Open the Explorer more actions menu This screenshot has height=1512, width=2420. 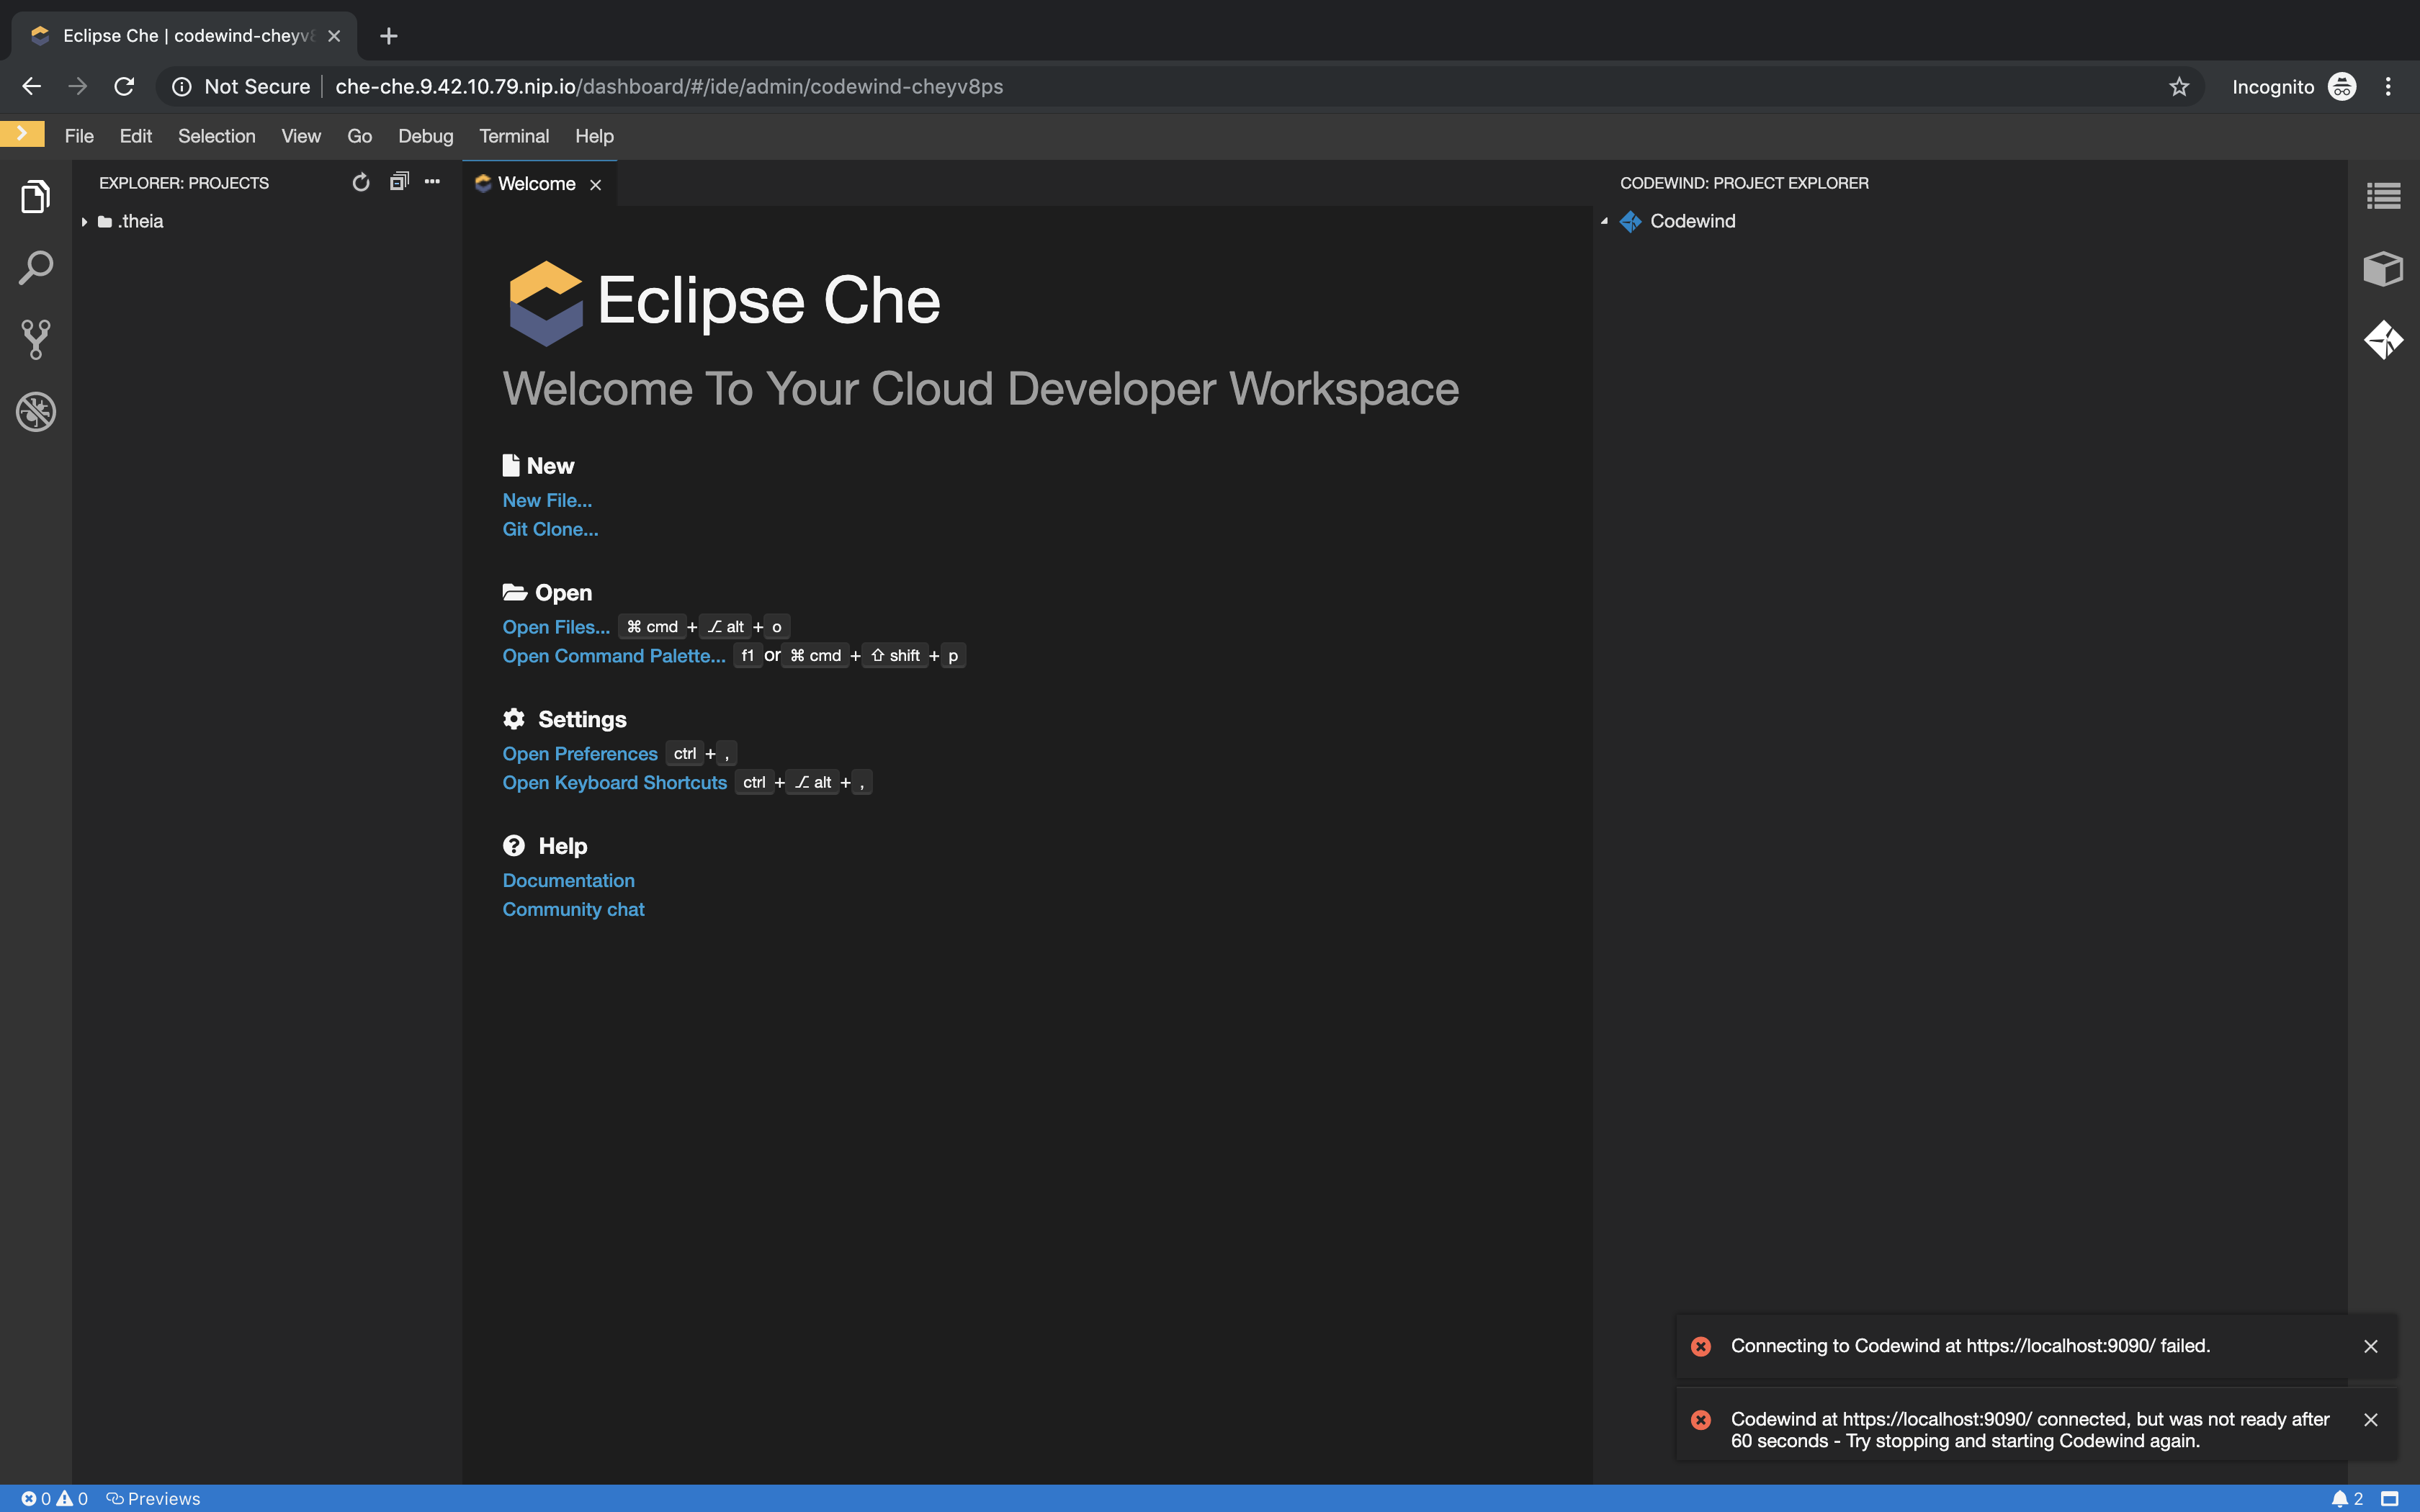tap(432, 181)
